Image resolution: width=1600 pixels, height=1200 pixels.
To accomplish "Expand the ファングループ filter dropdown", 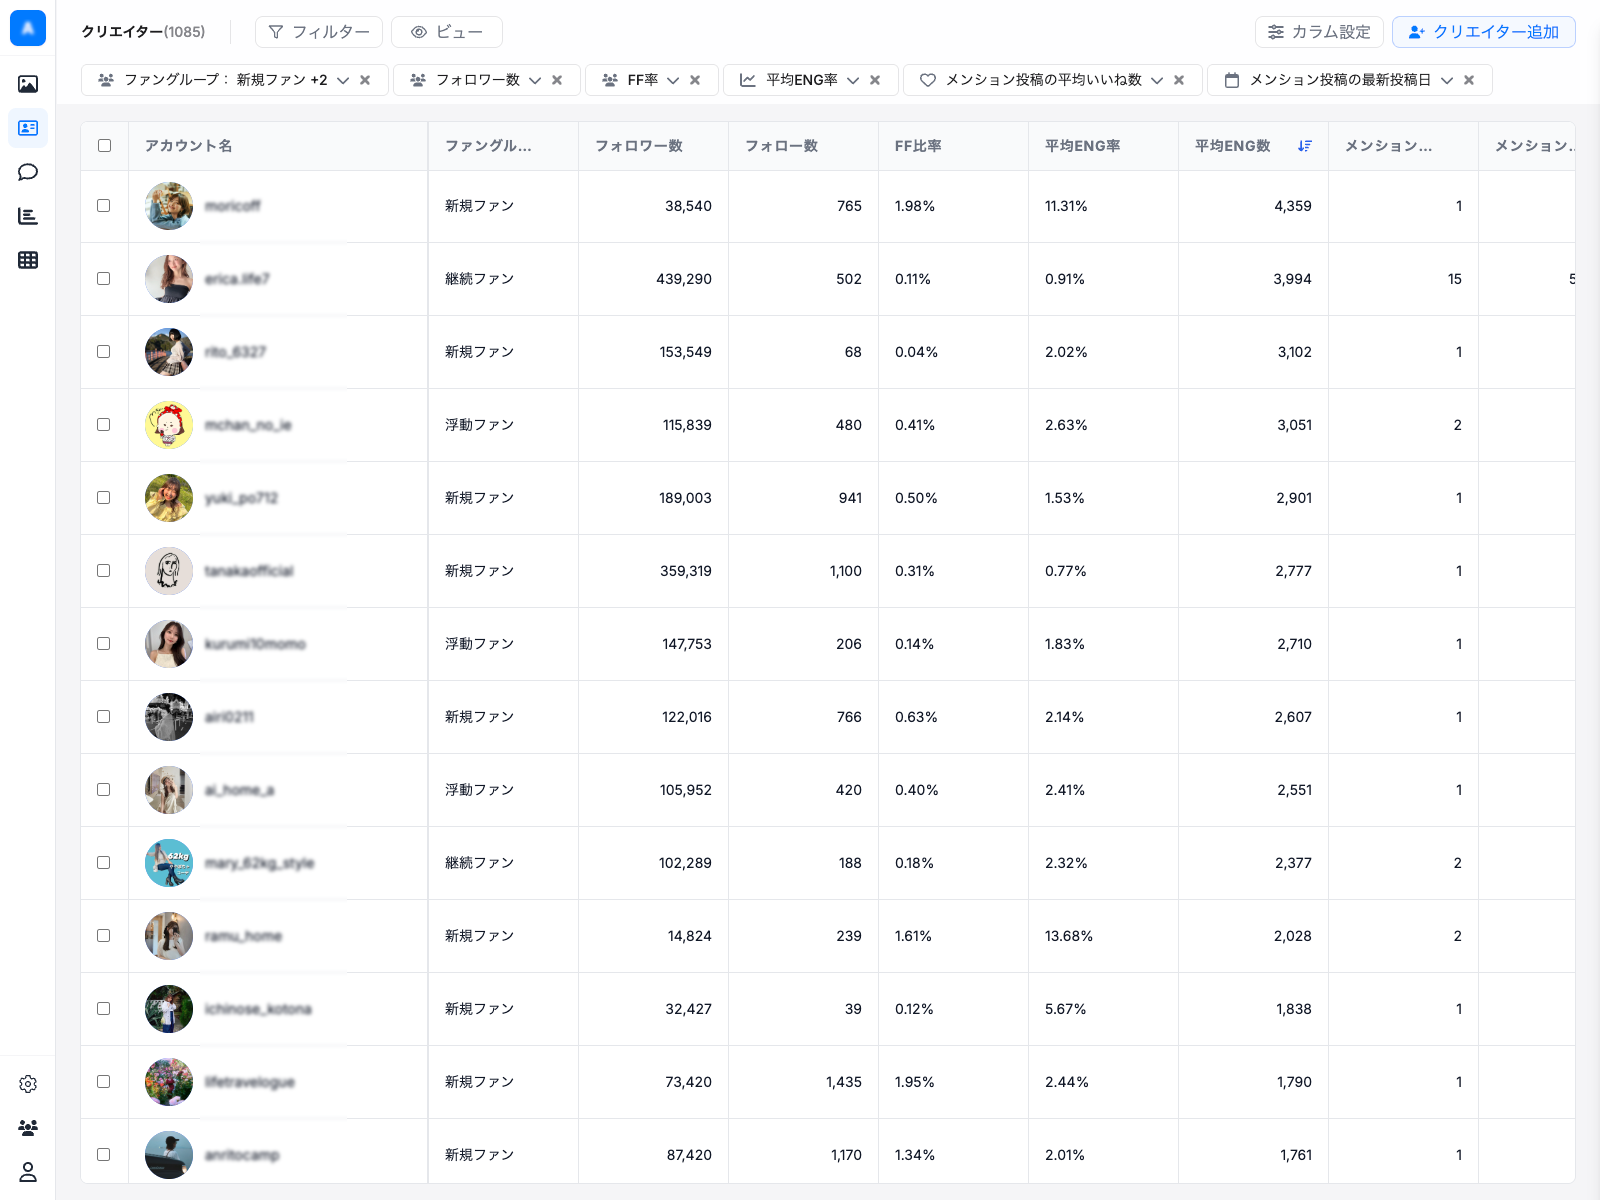I will [x=343, y=80].
